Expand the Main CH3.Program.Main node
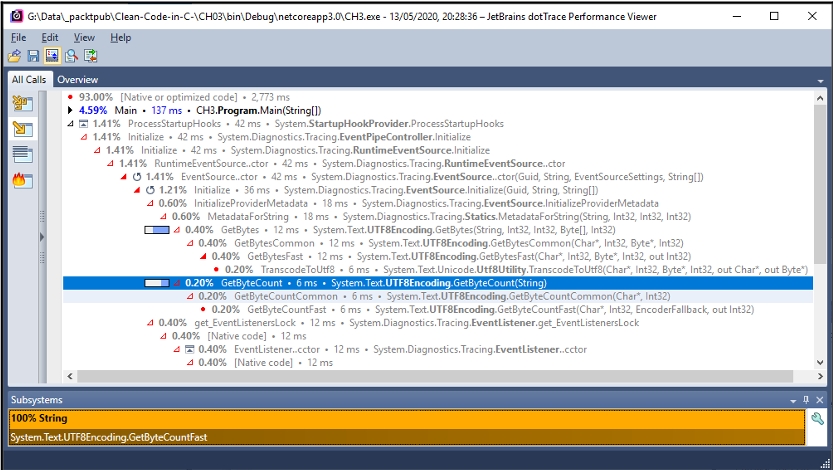 70,110
